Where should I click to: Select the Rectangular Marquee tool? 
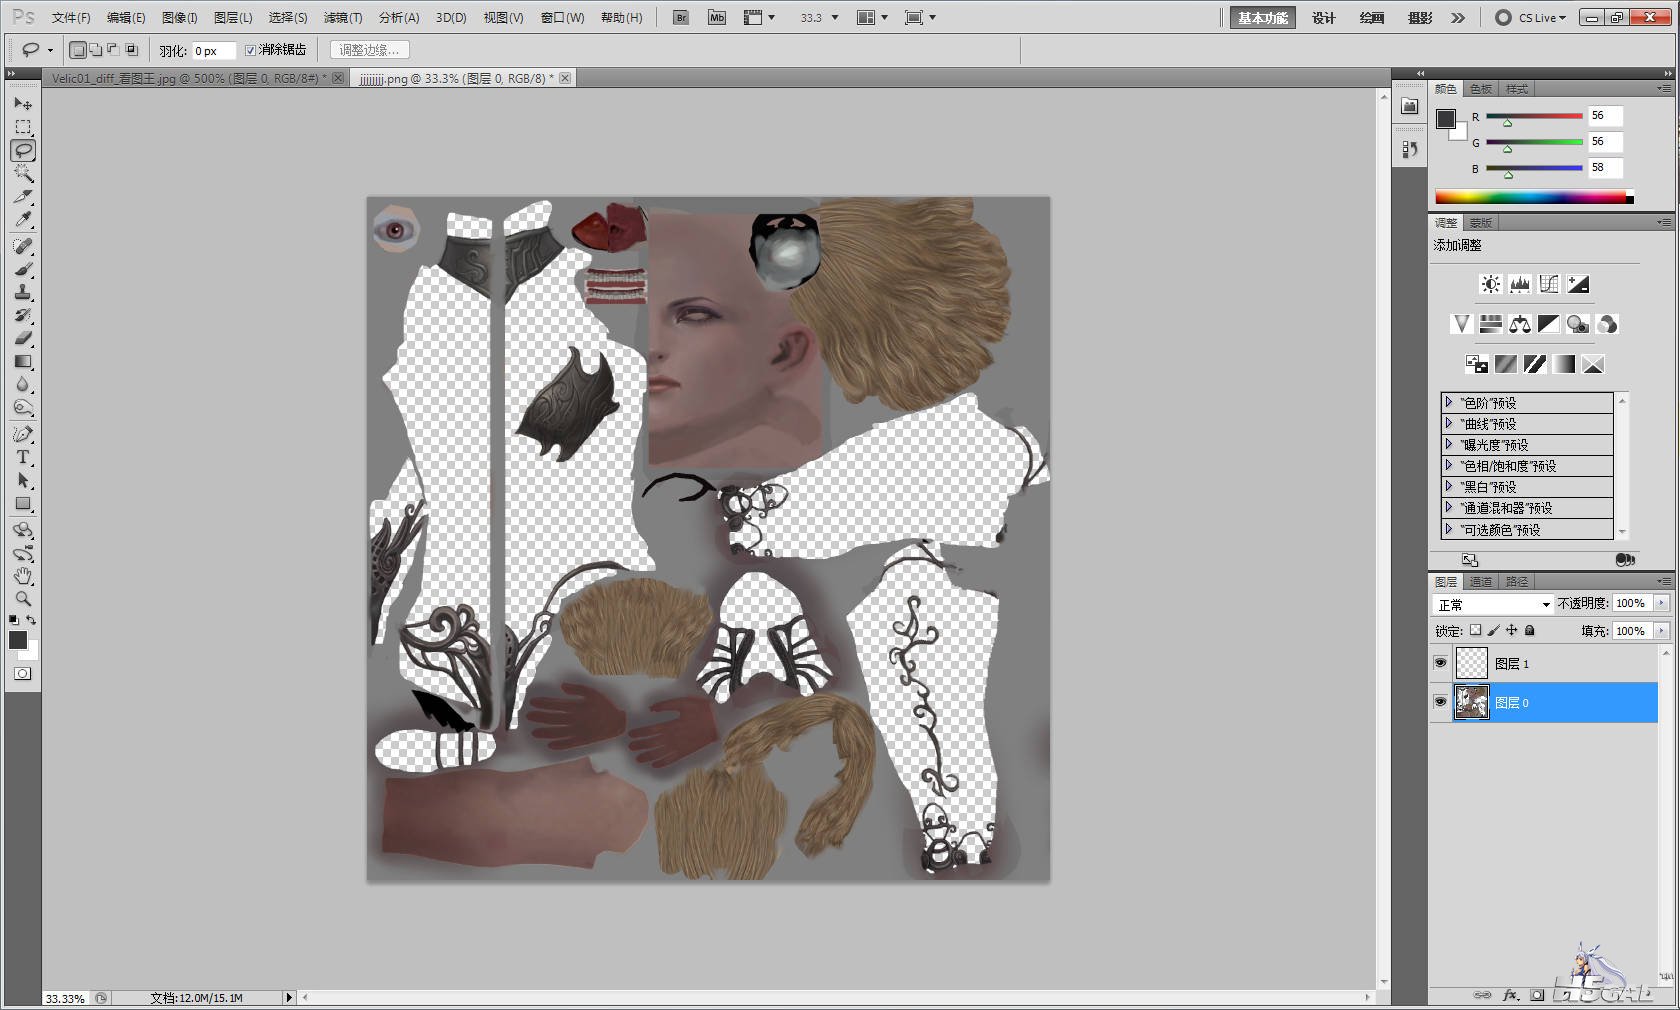(23, 127)
